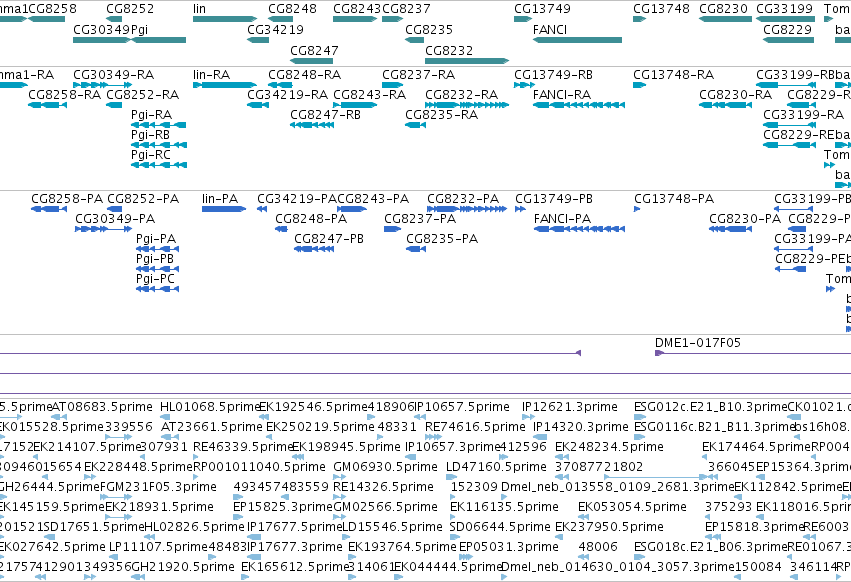Open the CG13748 gene label

coord(662,9)
